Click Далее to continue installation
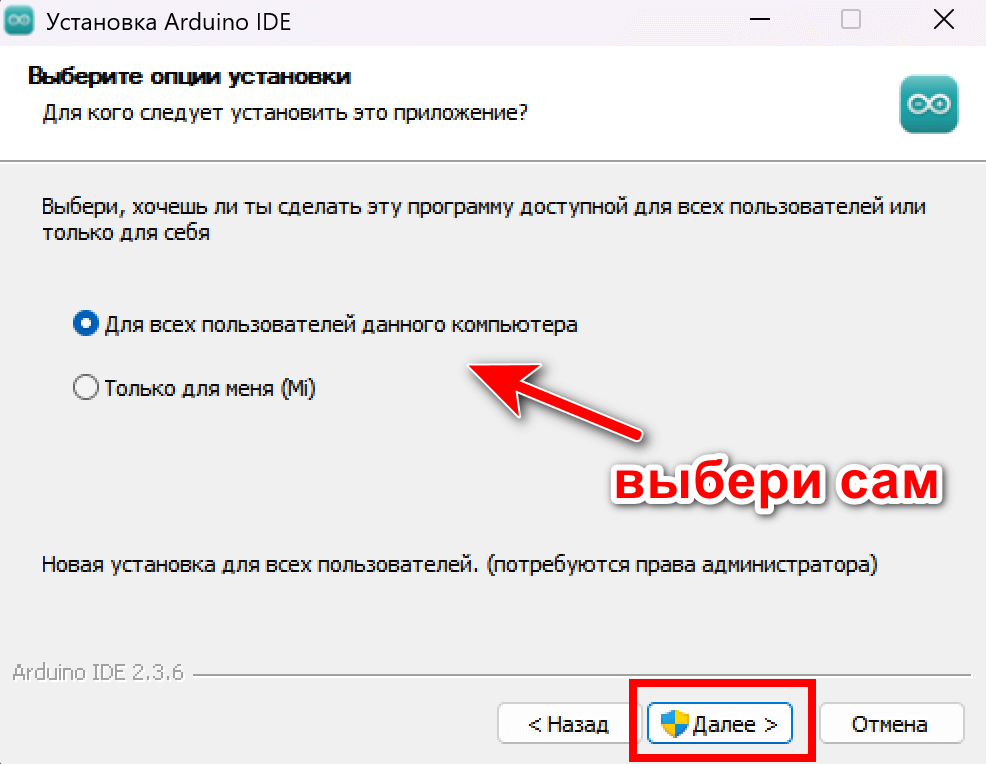 (722, 723)
